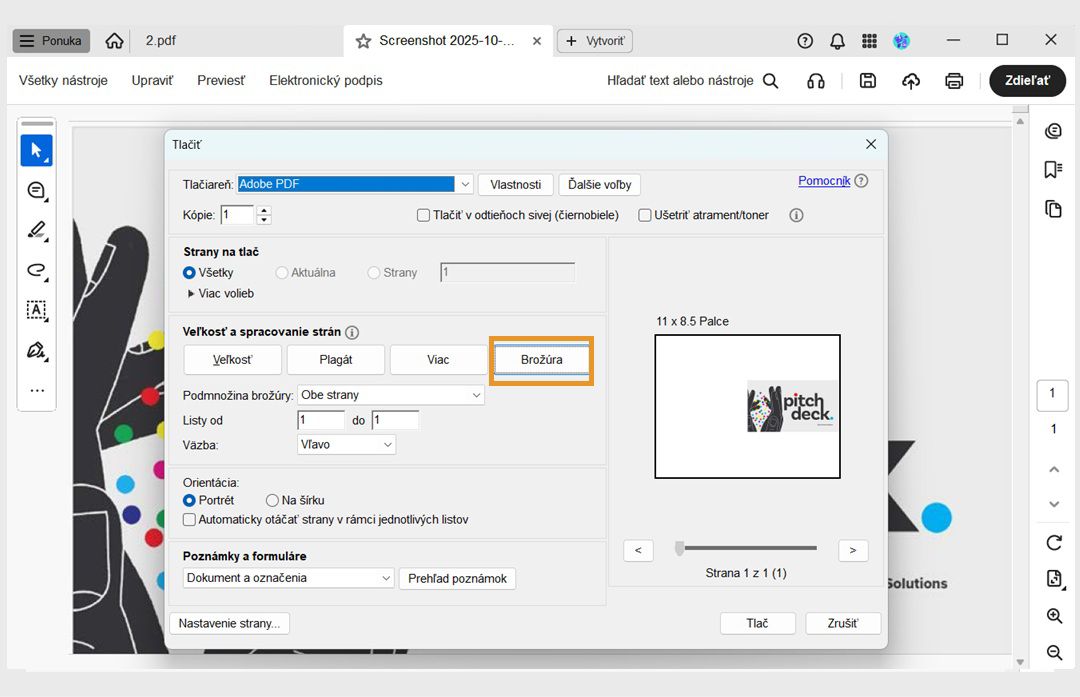Click the printer icon in top toolbar
The width and height of the screenshot is (1080, 697).
[954, 81]
